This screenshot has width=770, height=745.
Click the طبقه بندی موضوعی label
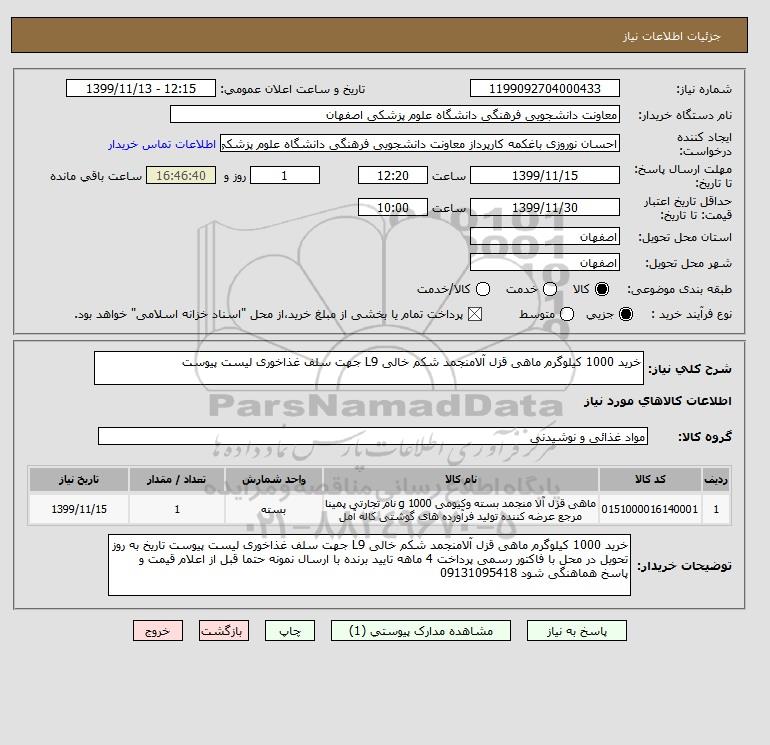coord(680,289)
